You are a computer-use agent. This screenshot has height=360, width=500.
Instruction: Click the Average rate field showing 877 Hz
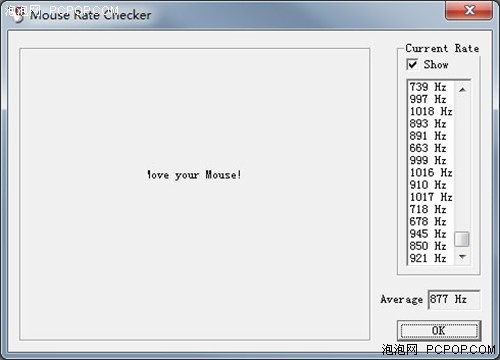[x=454, y=299]
